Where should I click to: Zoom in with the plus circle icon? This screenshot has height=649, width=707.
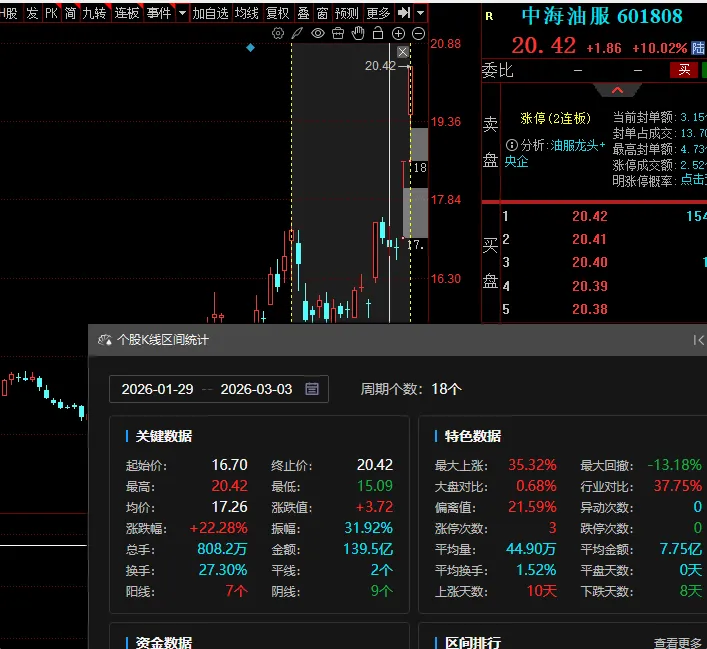[x=398, y=33]
